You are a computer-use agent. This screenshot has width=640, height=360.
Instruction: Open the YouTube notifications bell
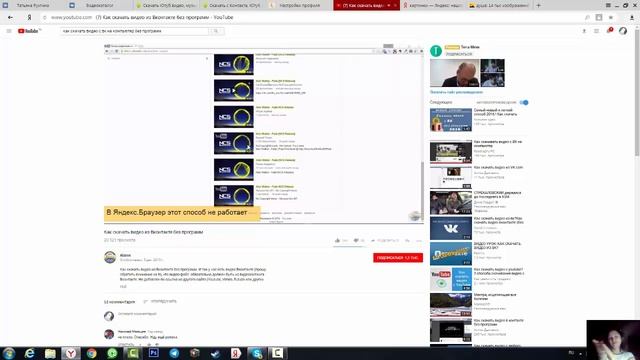(x=610, y=31)
